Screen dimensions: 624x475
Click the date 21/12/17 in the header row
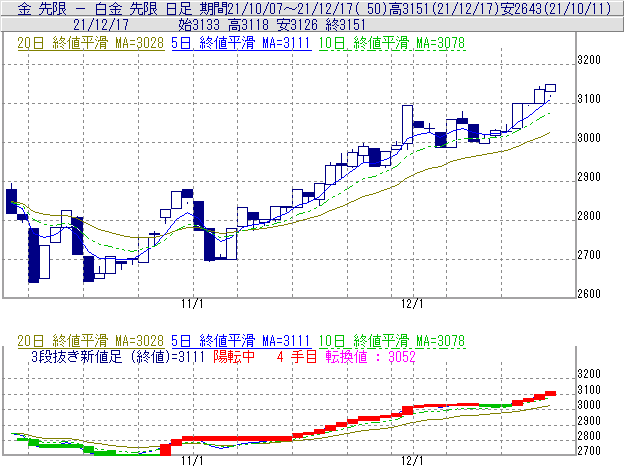101,25
